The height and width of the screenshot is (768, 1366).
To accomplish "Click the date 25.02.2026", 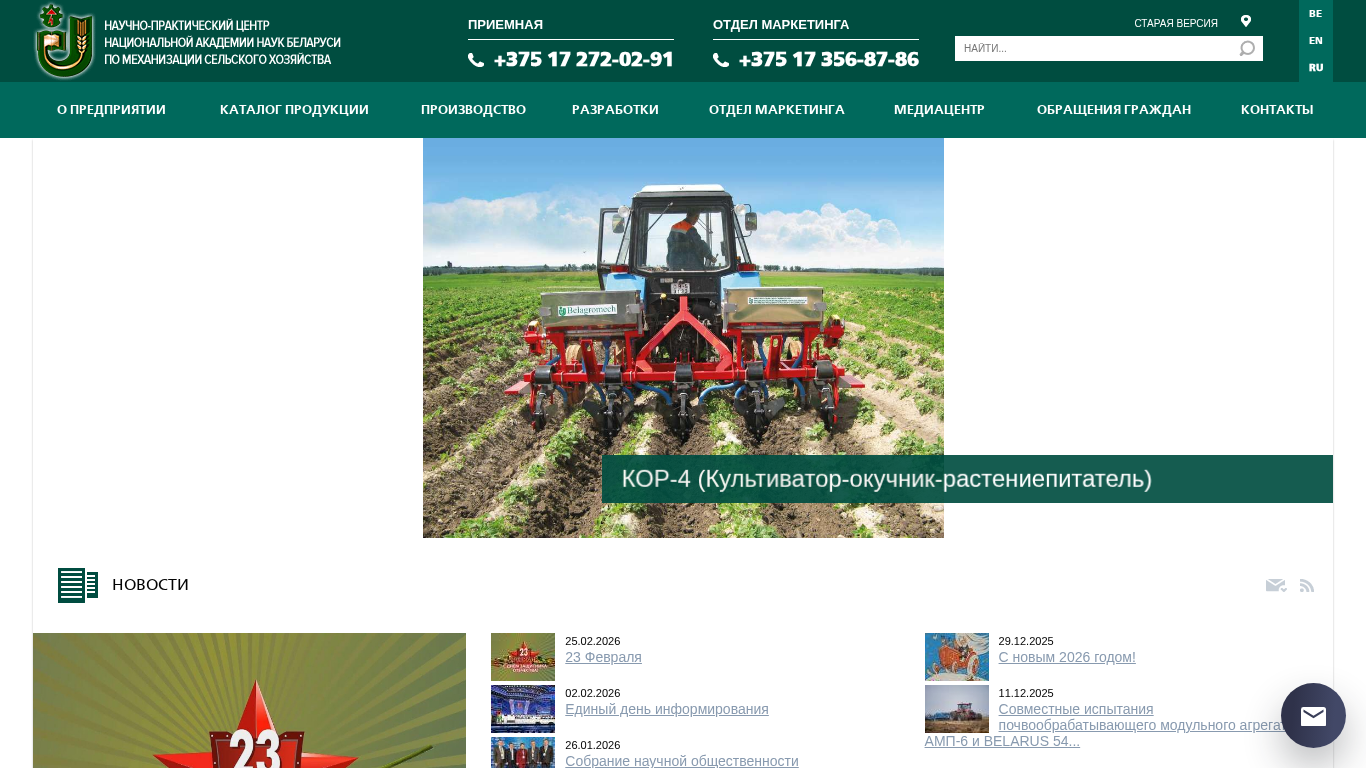I will coord(593,641).
